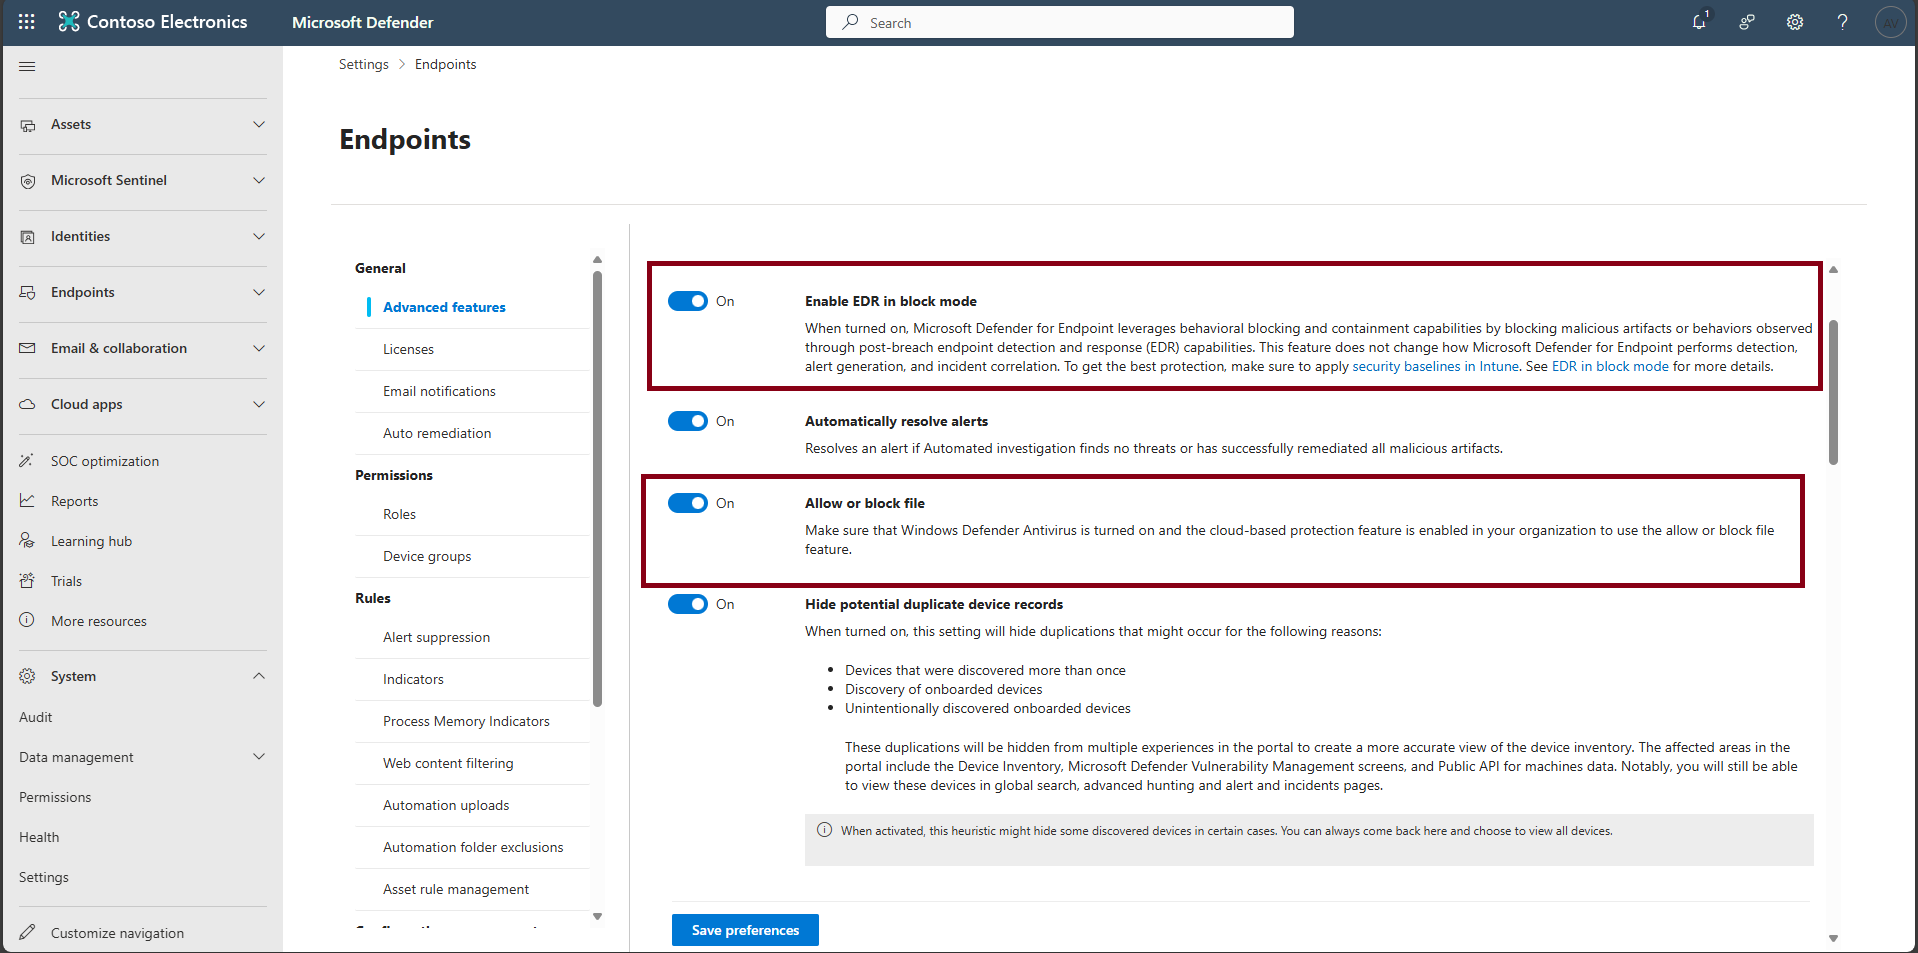This screenshot has height=953, width=1918.
Task: Click the Email & collaboration envelope icon
Action: (x=28, y=348)
